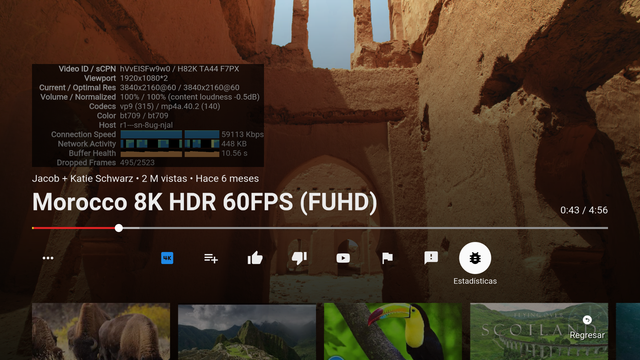Open the YouTube channel play icon
640x360 pixels.
click(x=343, y=258)
